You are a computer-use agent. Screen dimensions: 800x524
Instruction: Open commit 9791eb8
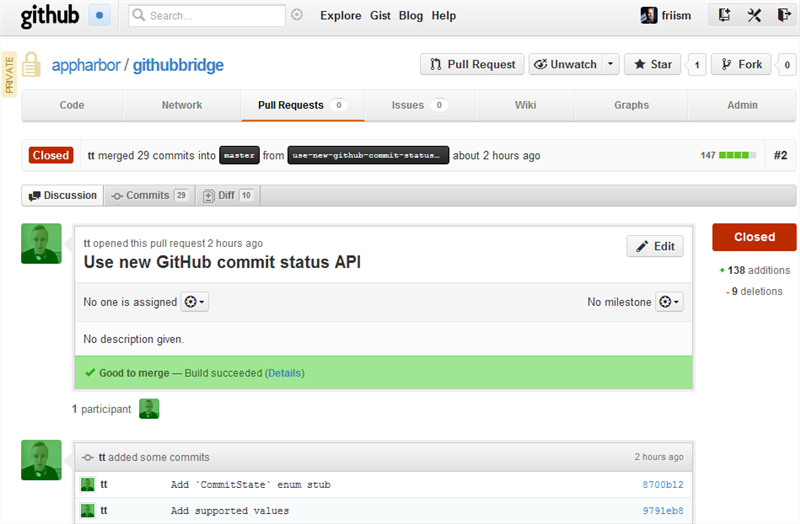(x=663, y=511)
